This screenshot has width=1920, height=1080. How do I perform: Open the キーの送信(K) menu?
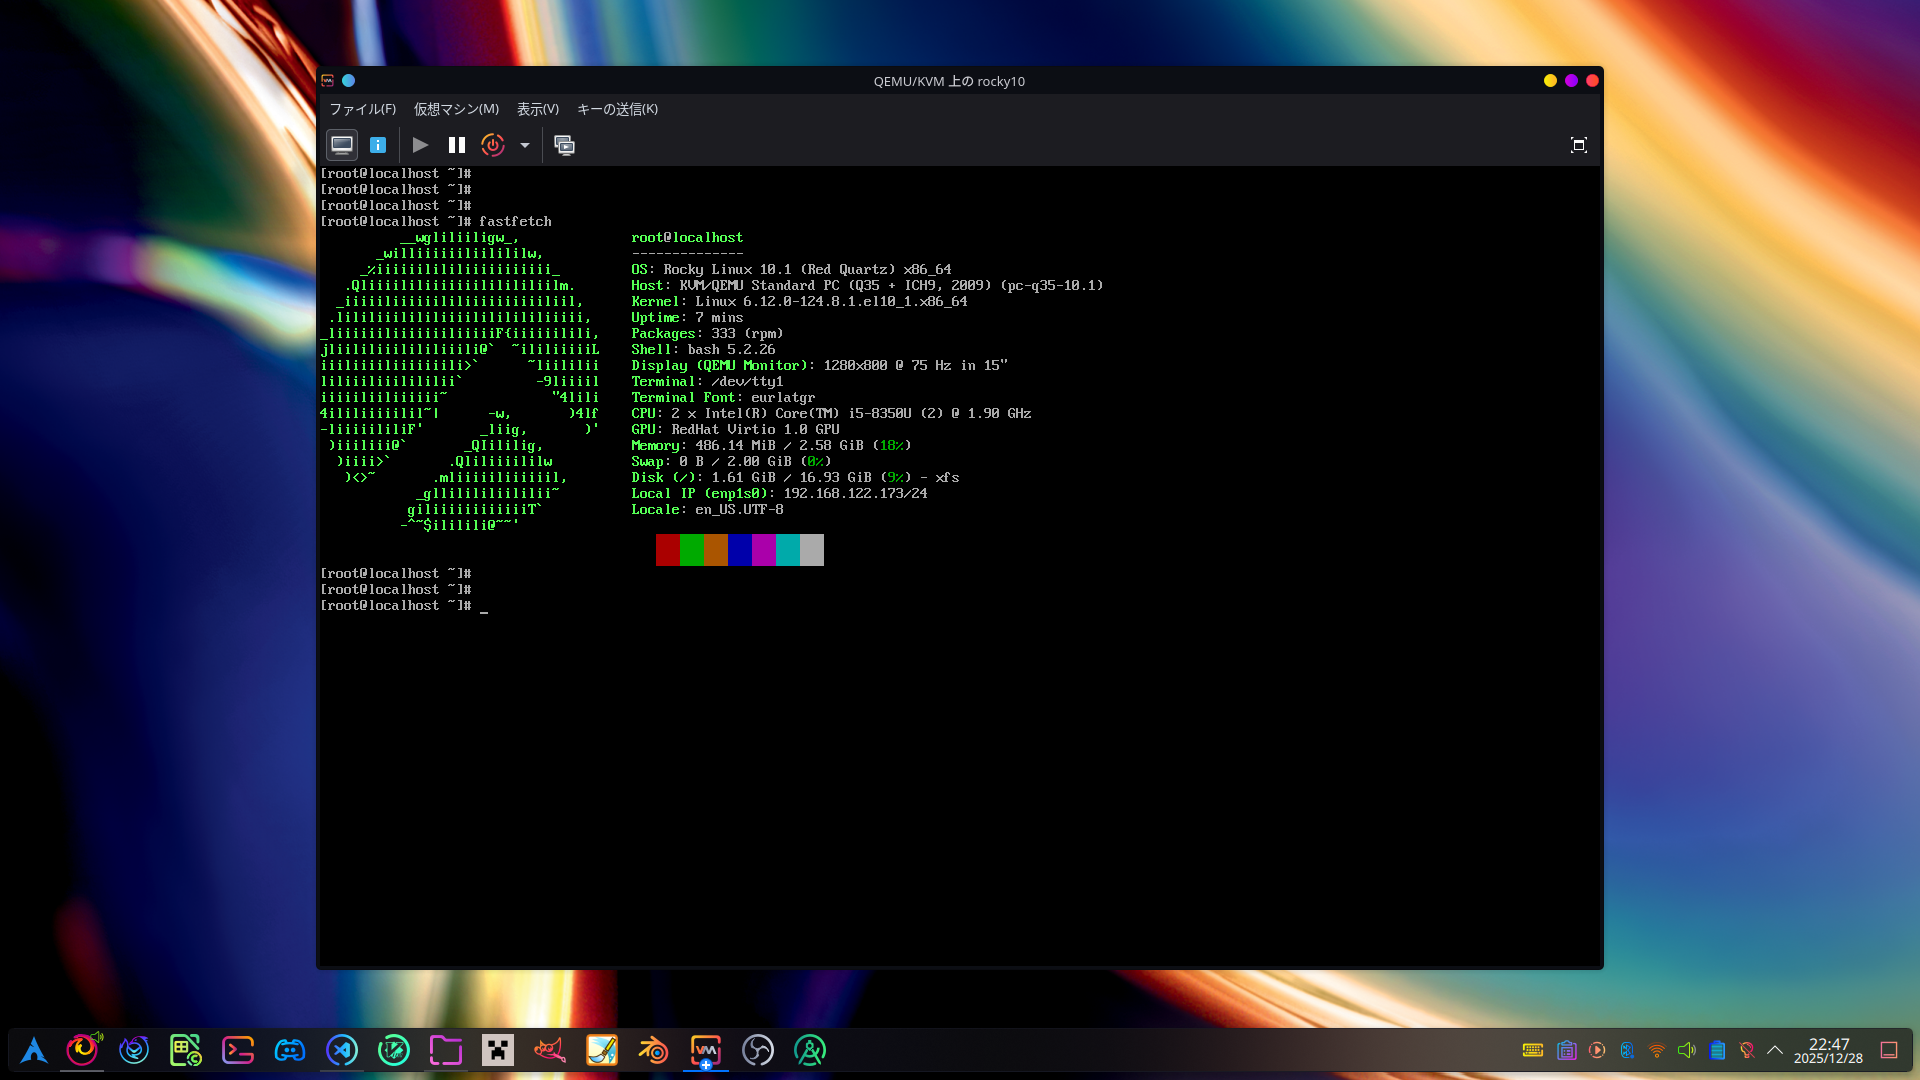pyautogui.click(x=617, y=109)
